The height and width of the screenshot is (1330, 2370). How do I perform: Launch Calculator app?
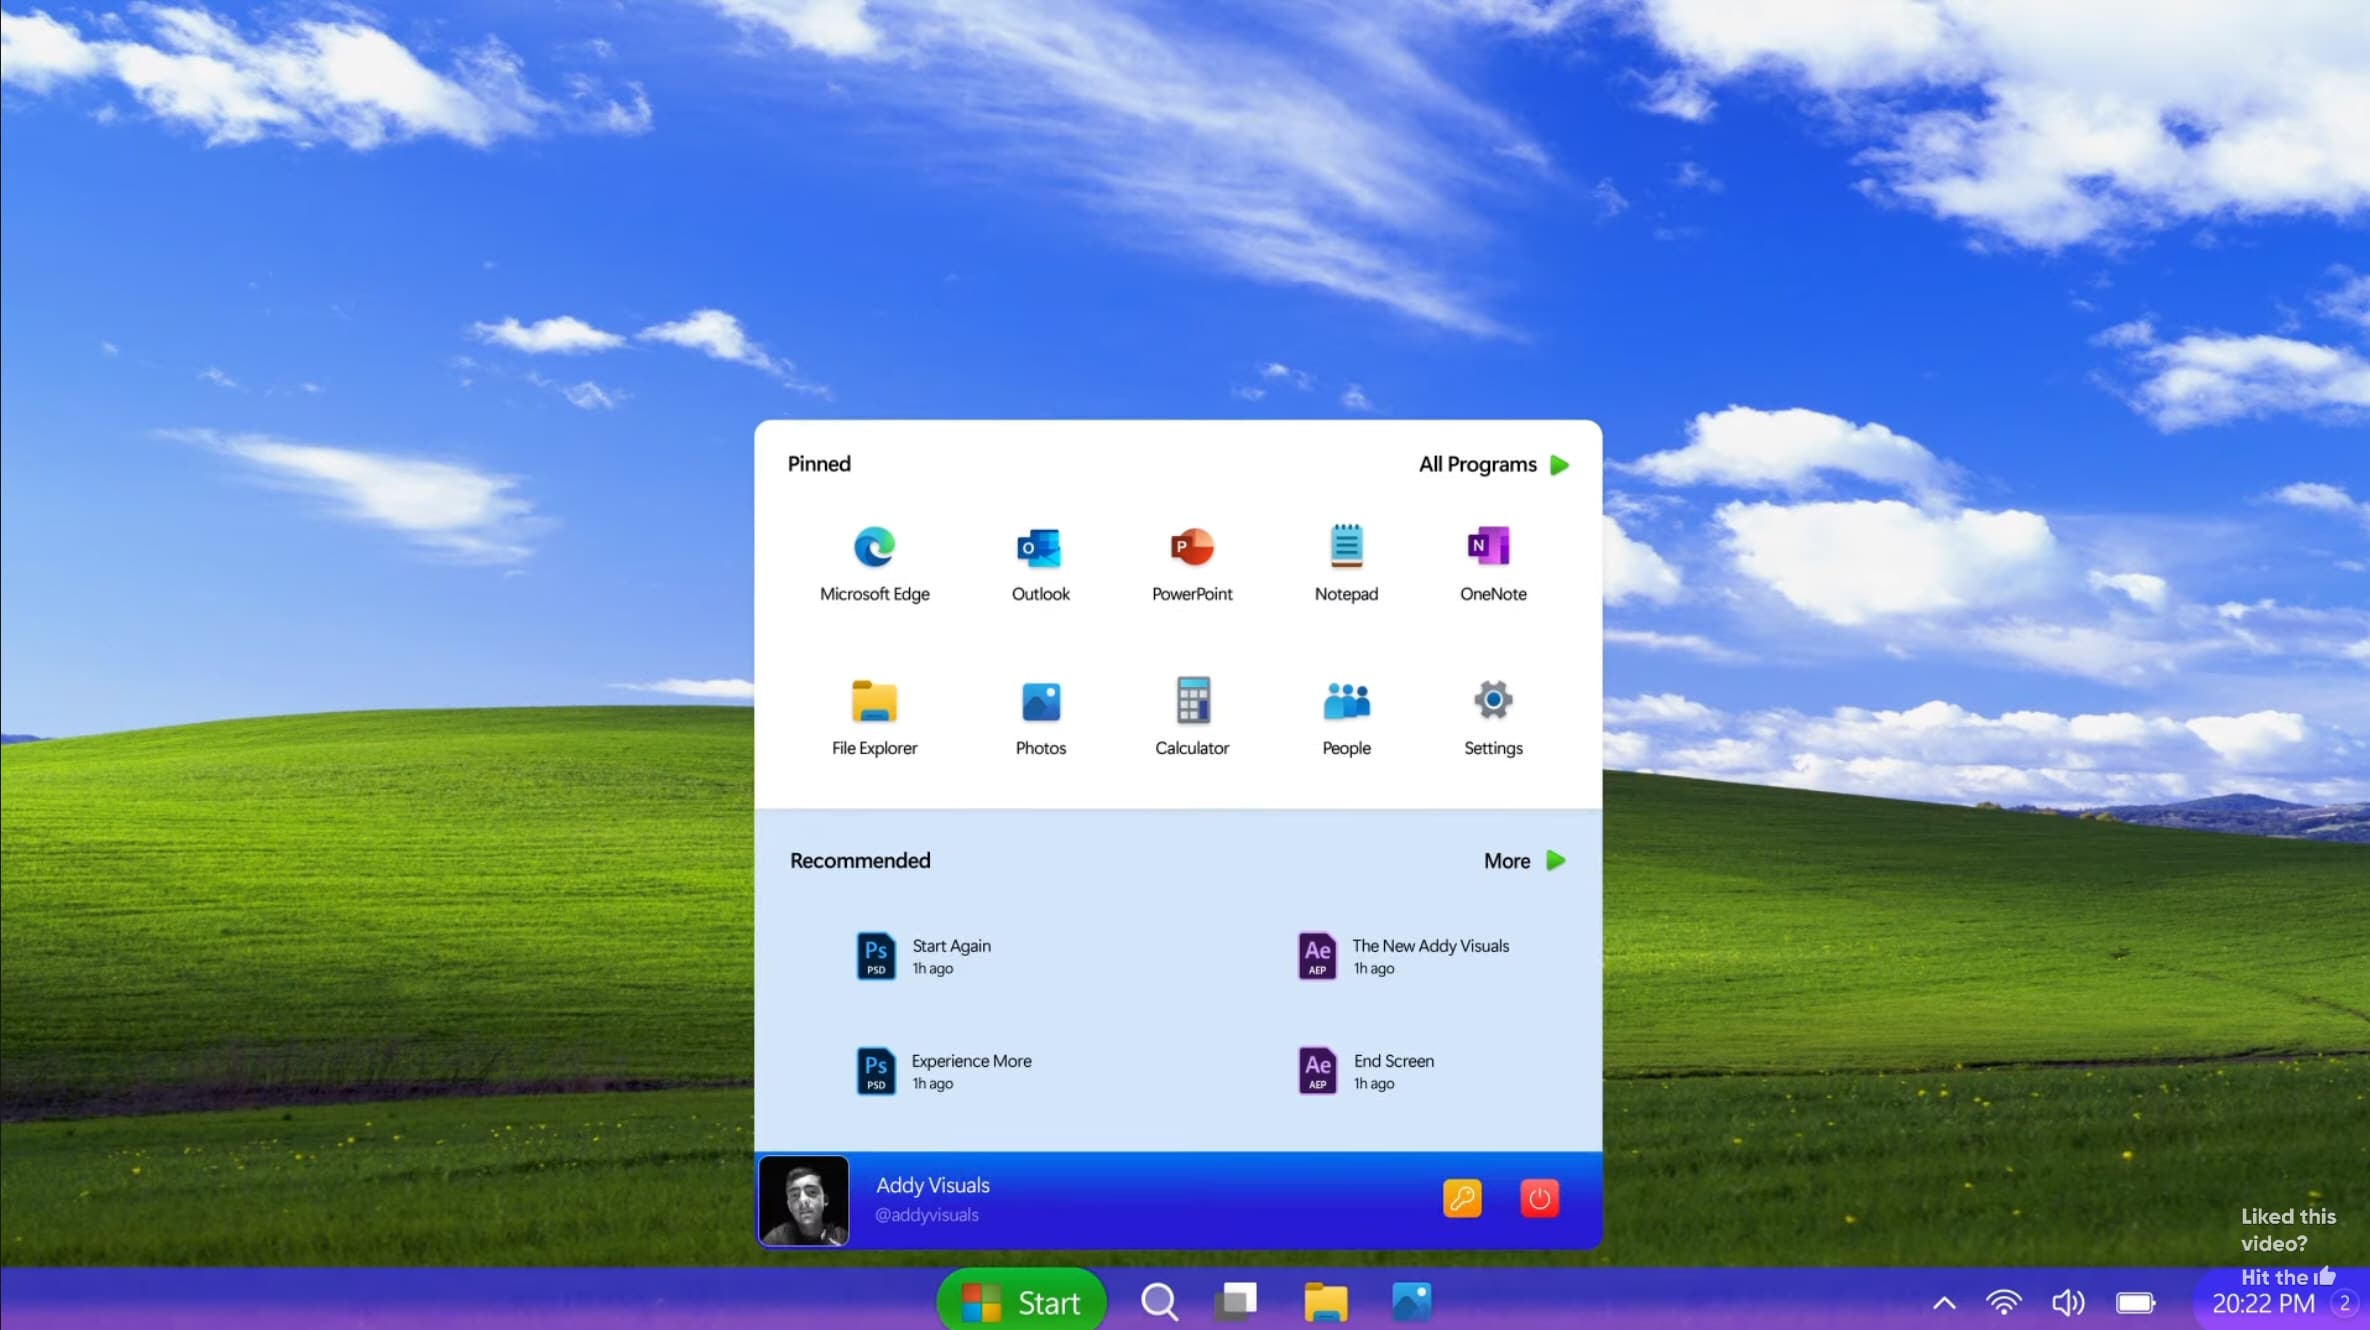1190,718
